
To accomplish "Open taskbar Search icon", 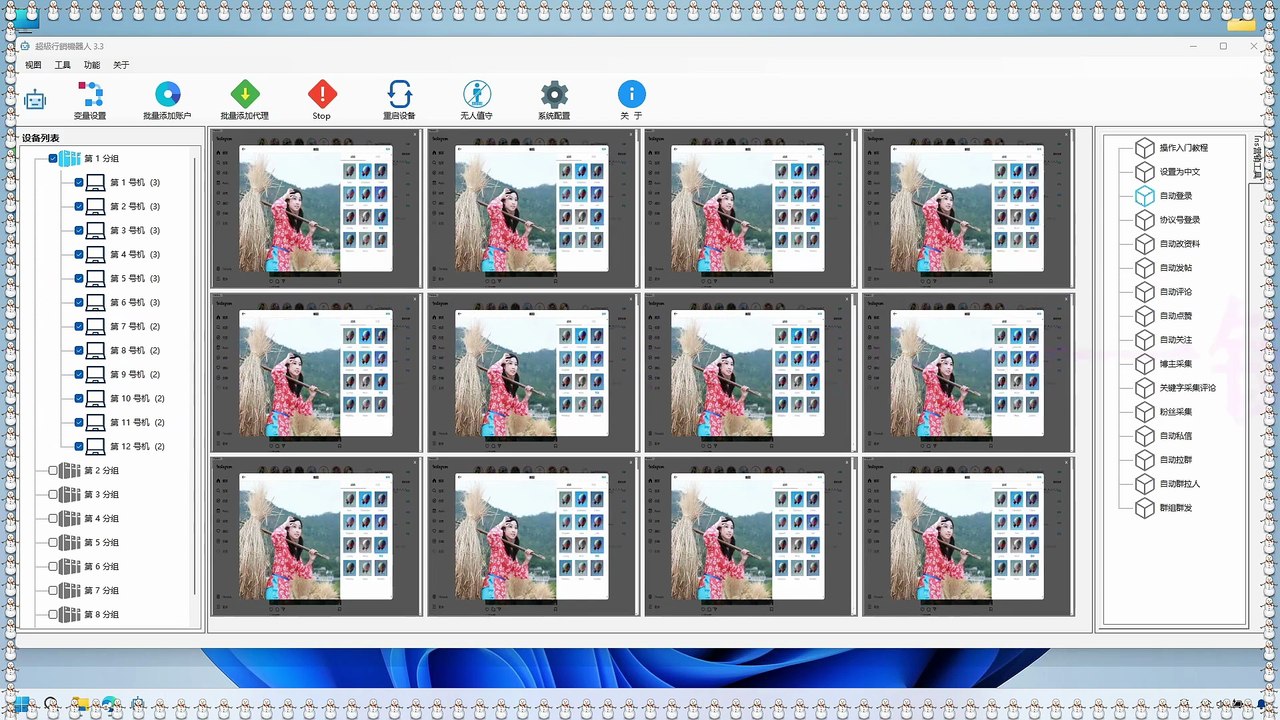I will 50,702.
